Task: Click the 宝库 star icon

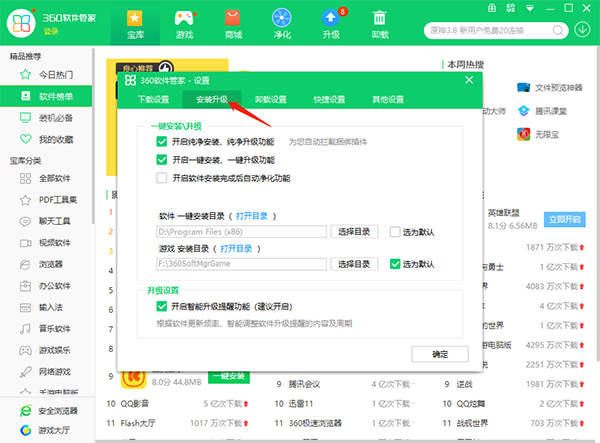Action: pyautogui.click(x=135, y=25)
